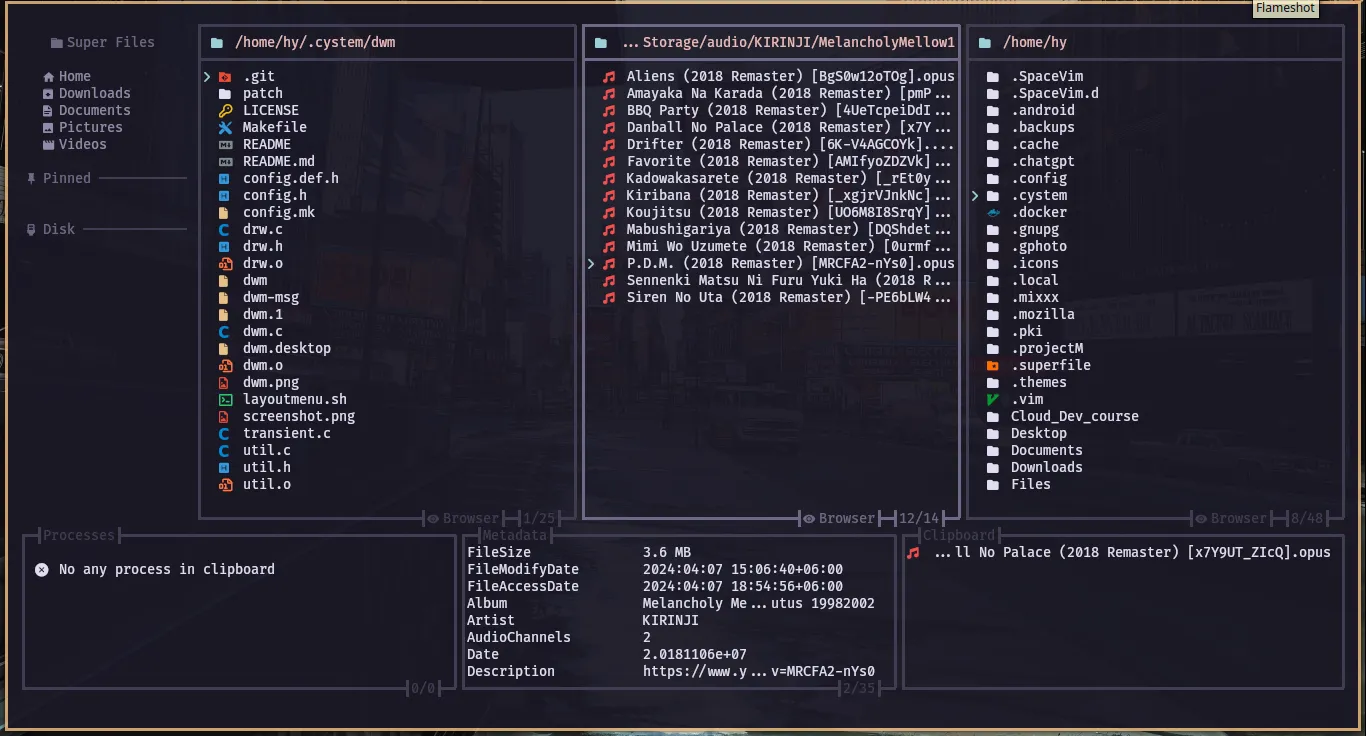Viewport: 1366px width, 736px height.
Task: Go to Home in sidebar
Action: [74, 77]
